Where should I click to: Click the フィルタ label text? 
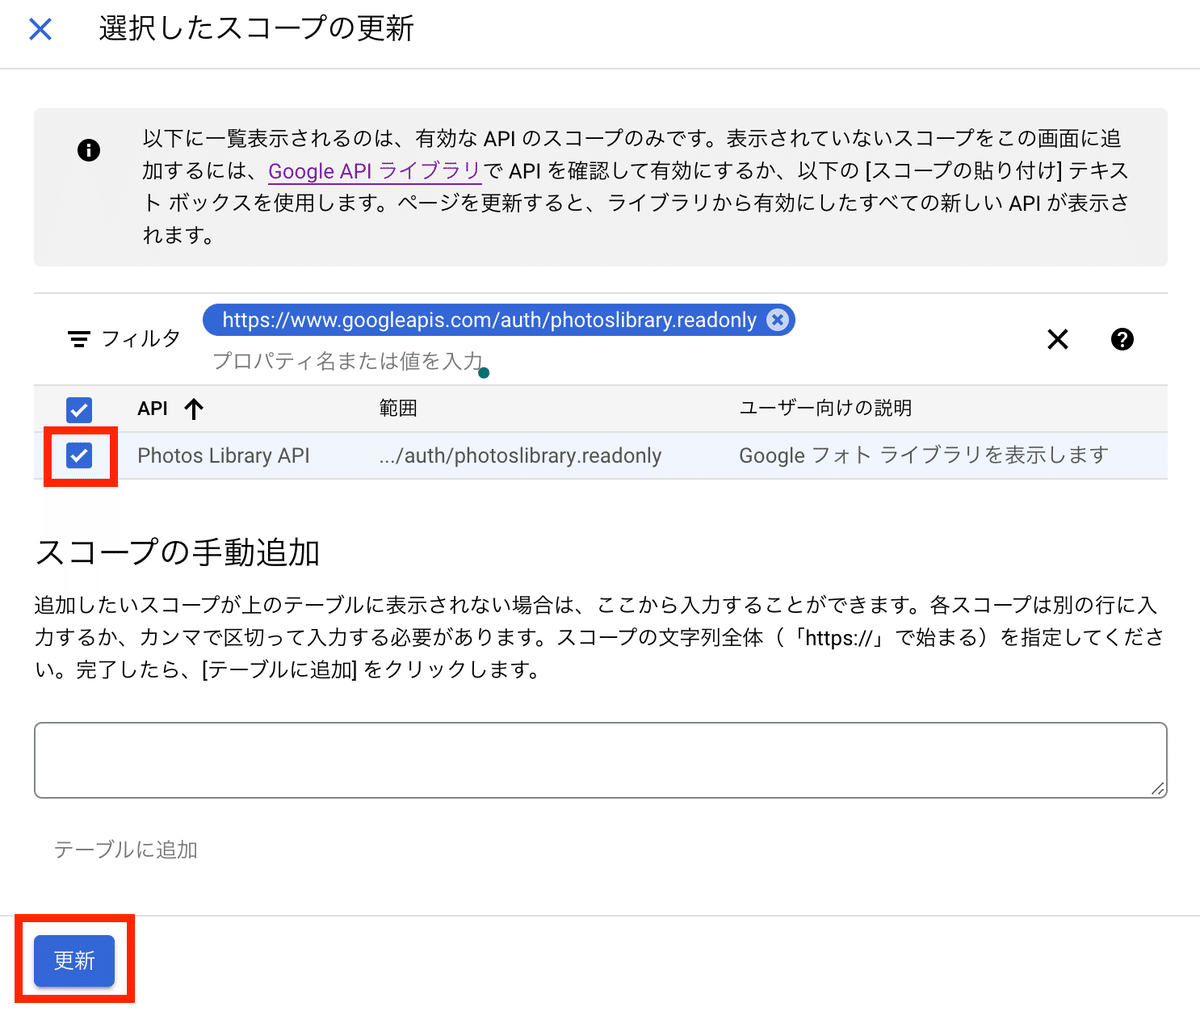[x=140, y=339]
